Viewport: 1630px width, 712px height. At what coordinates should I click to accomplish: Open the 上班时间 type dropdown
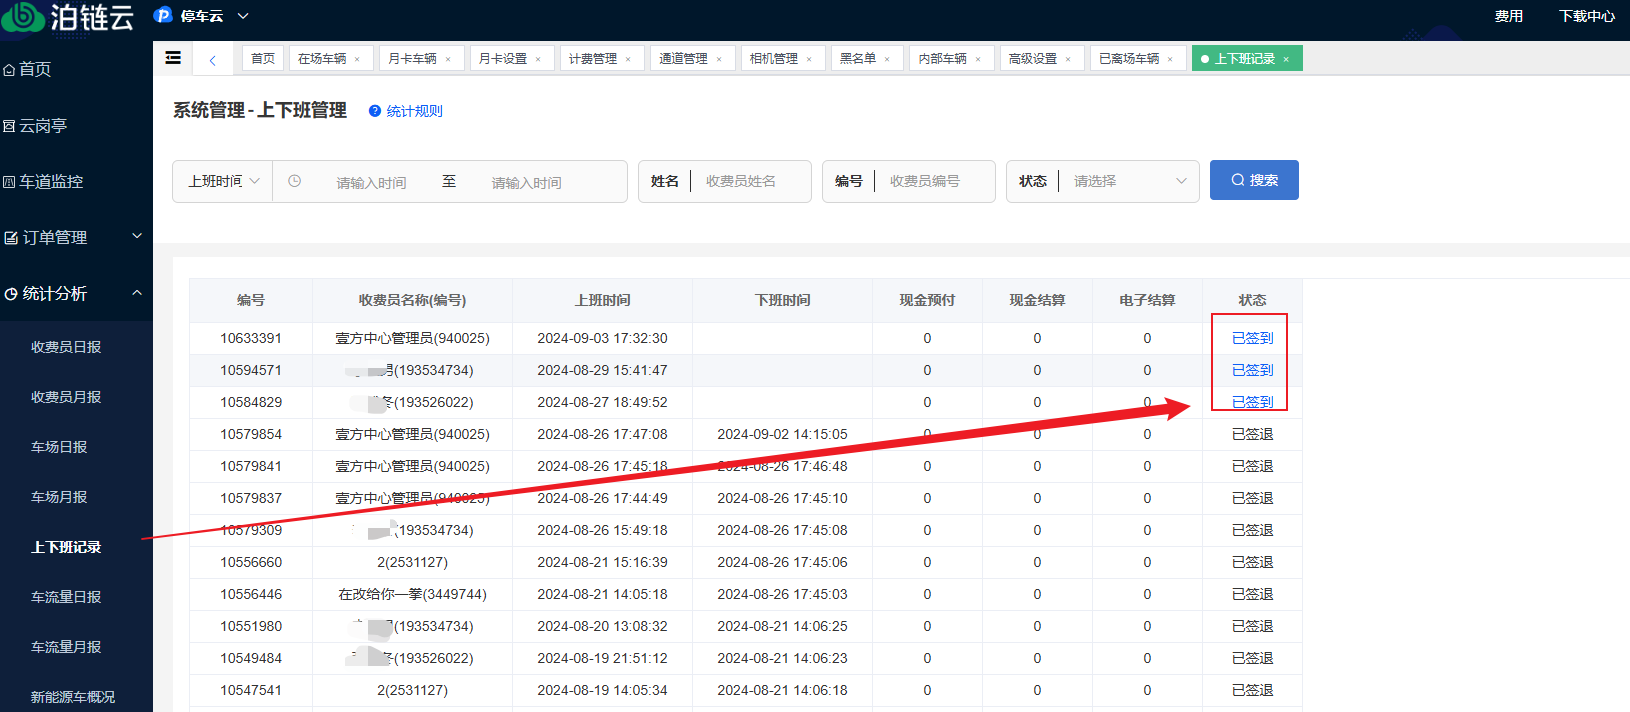pos(223,181)
